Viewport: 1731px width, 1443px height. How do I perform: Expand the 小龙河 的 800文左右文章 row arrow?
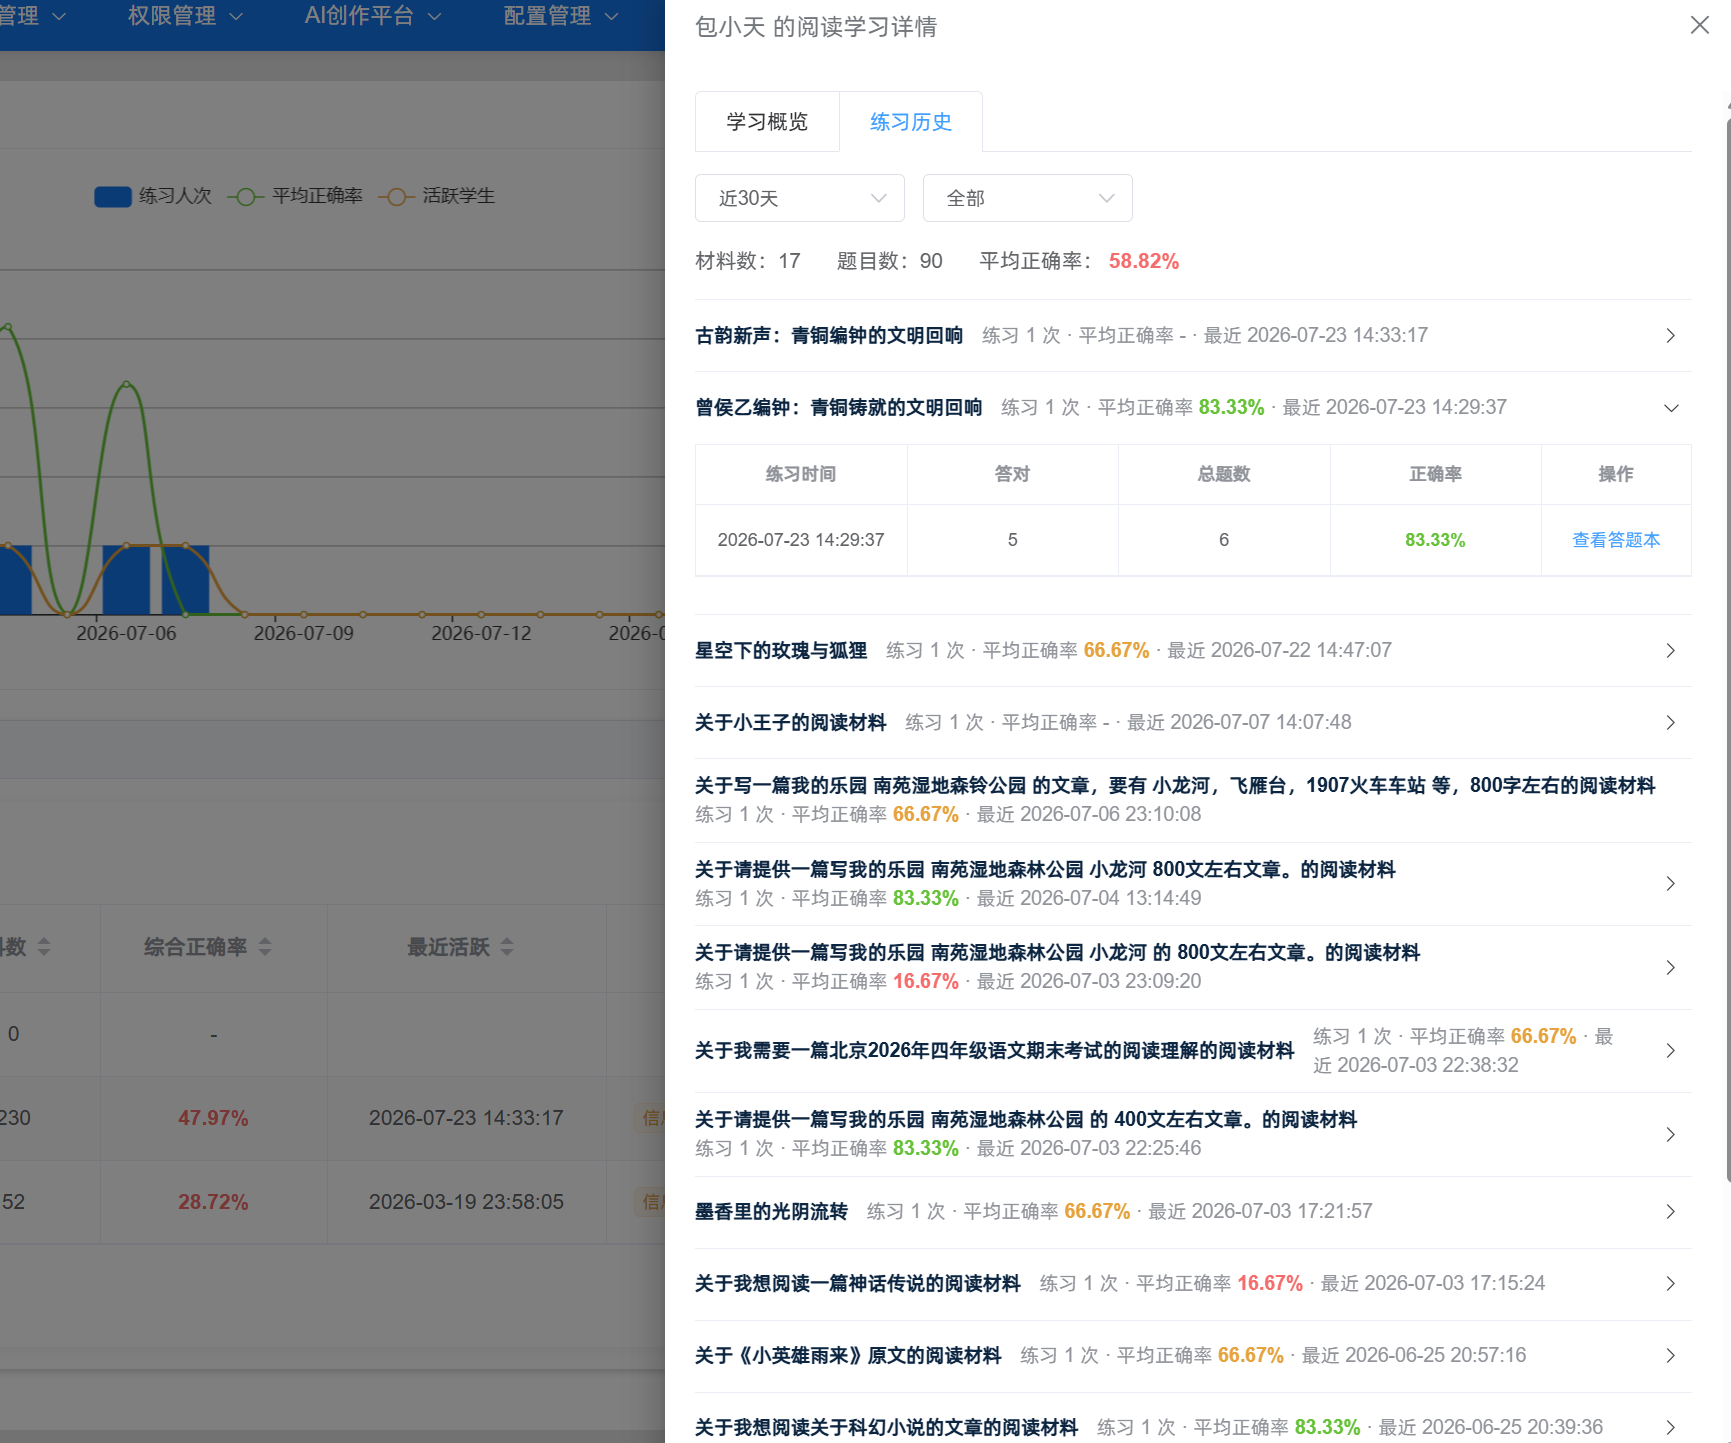(1670, 968)
